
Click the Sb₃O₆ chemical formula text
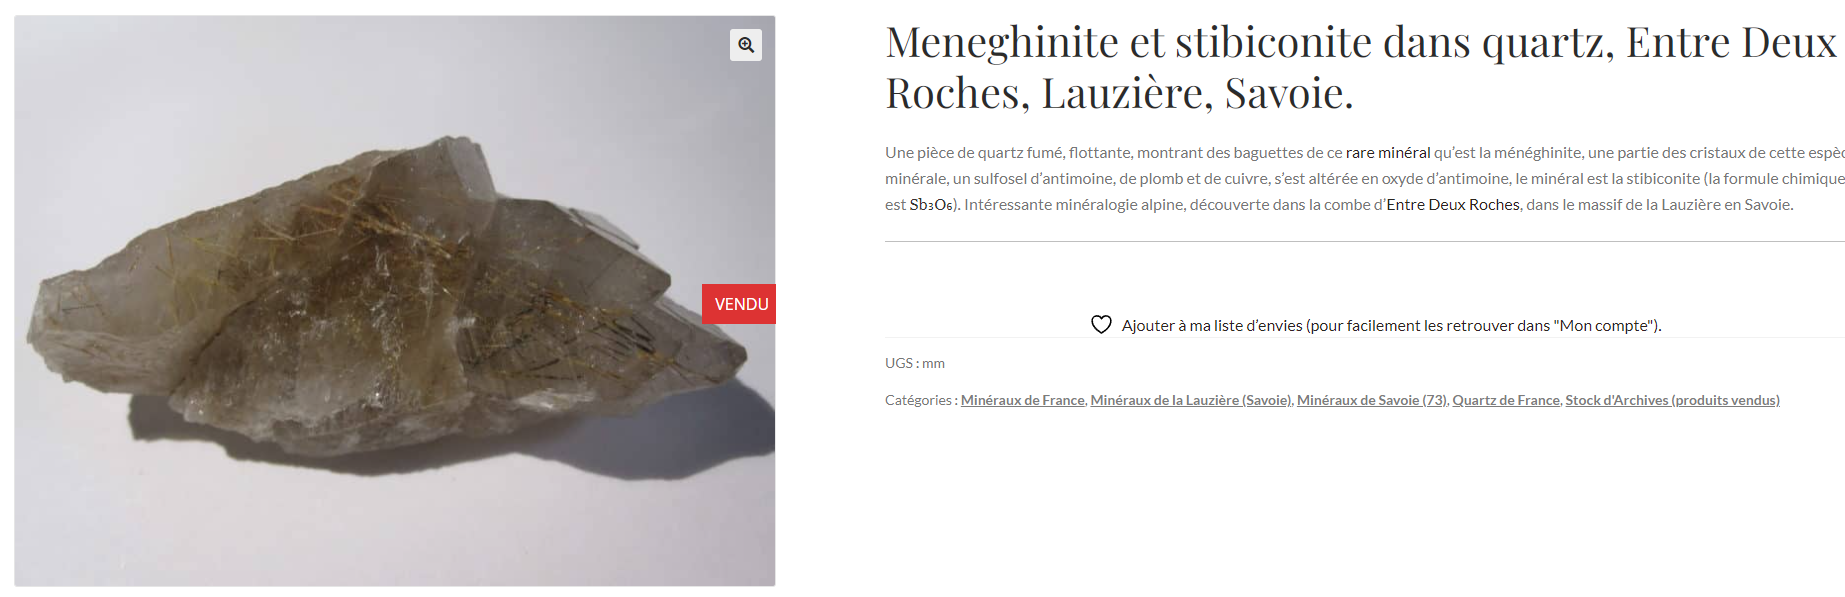click(x=931, y=205)
